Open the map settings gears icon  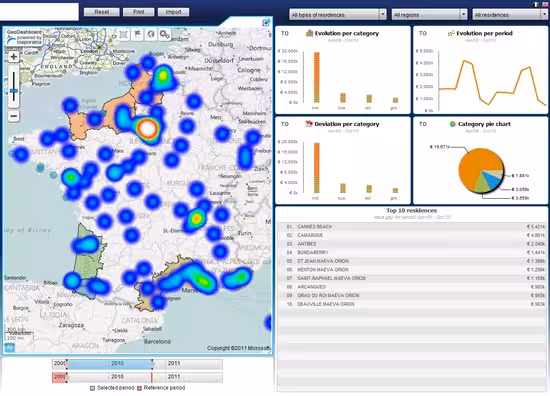165,34
